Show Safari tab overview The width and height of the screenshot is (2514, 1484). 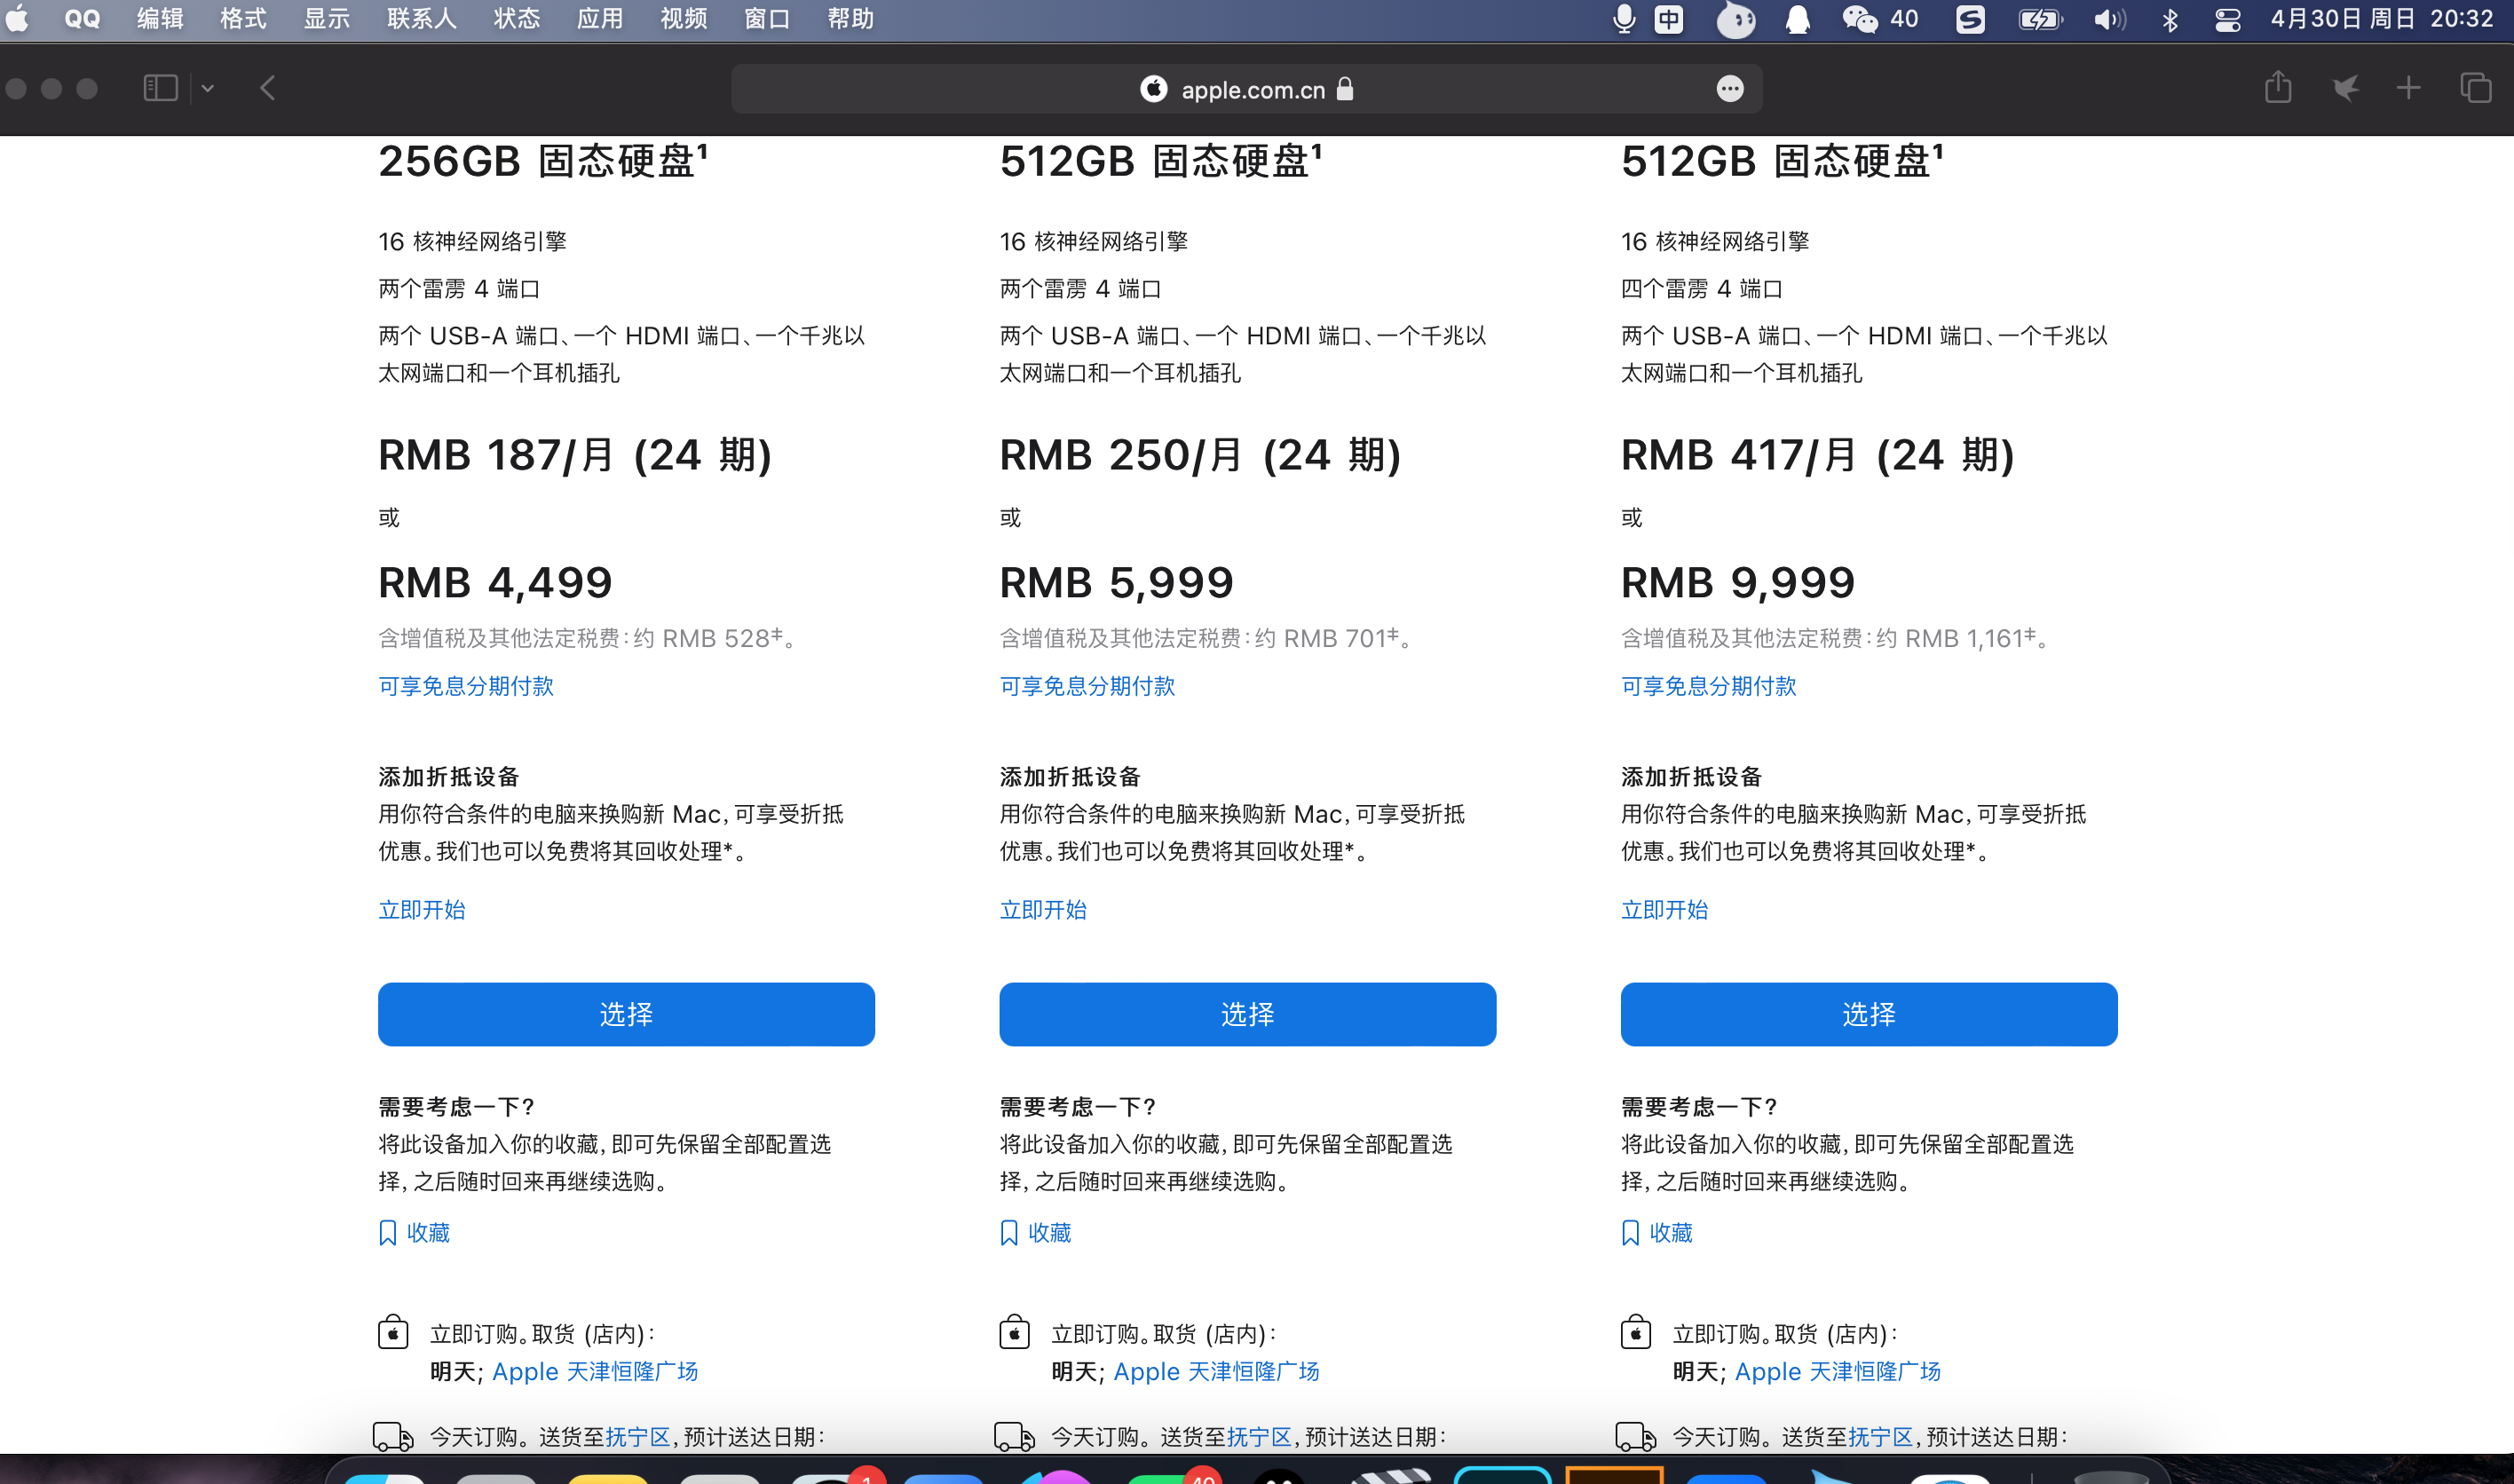tap(2476, 88)
